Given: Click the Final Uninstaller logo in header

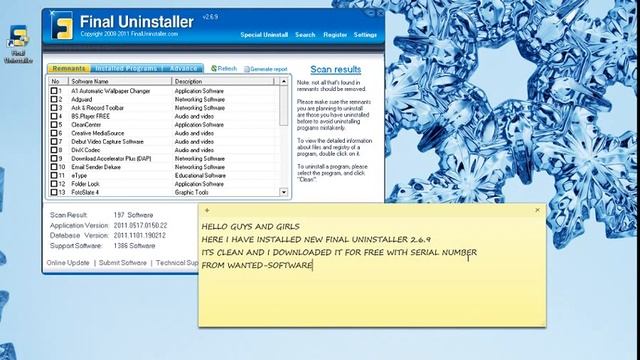Looking at the screenshot, I should pos(62,26).
